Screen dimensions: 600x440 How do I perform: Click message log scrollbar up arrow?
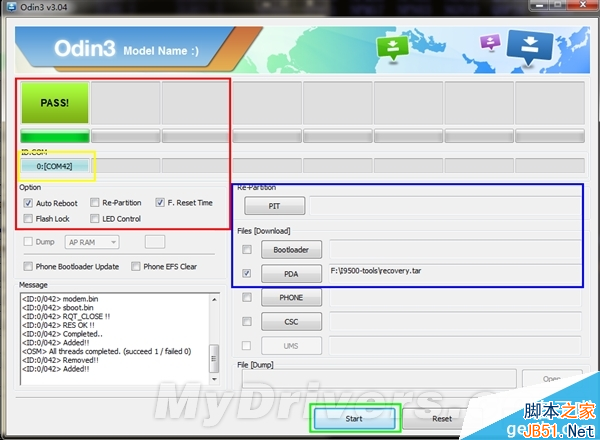(214, 299)
